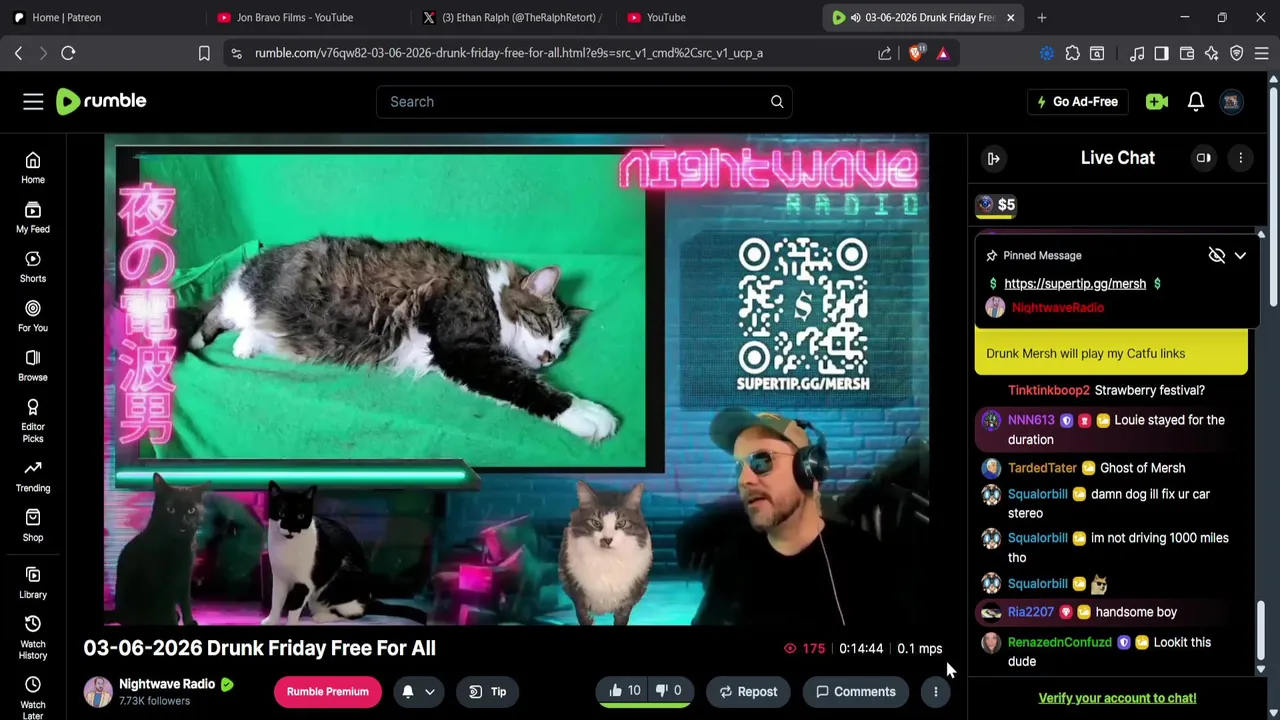Go back in browser history
The width and height of the screenshot is (1280, 720).
coord(18,53)
